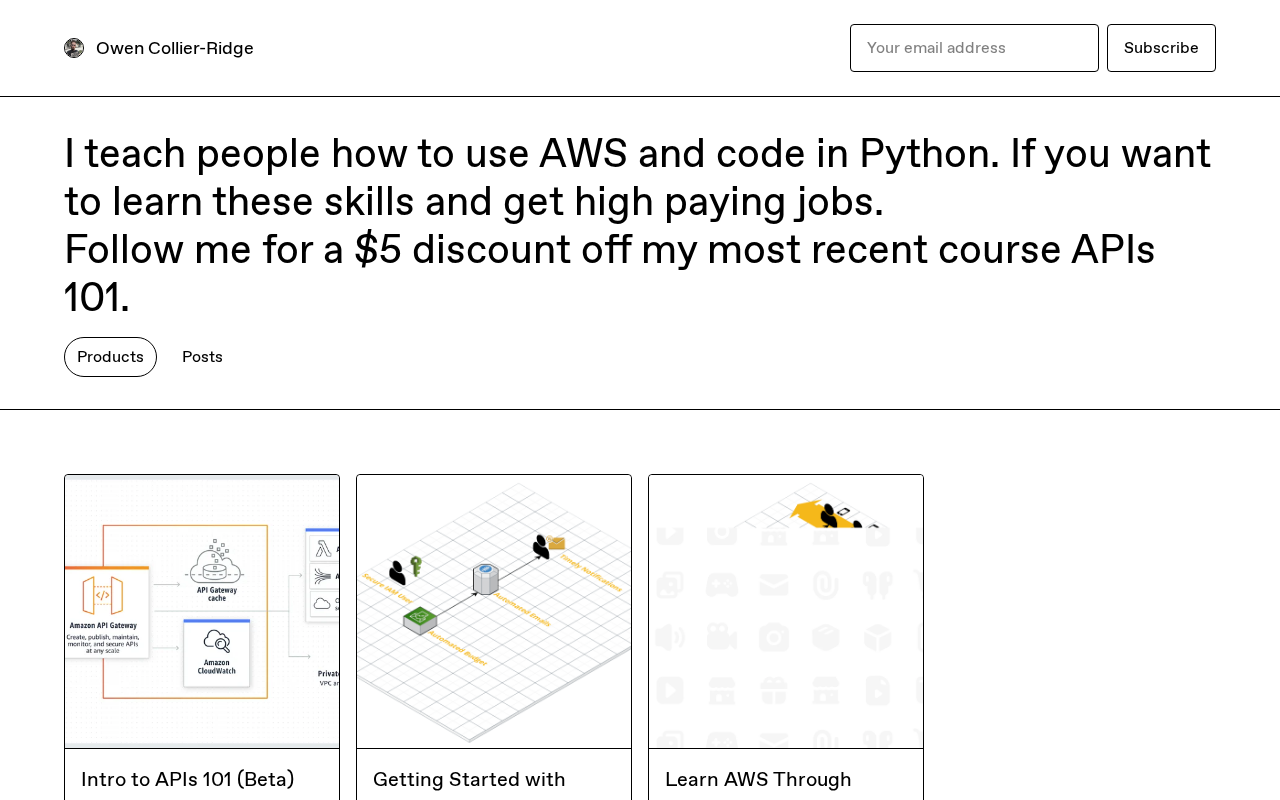Click the green Automated Budget block icon
The image size is (1280, 800).
420,620
